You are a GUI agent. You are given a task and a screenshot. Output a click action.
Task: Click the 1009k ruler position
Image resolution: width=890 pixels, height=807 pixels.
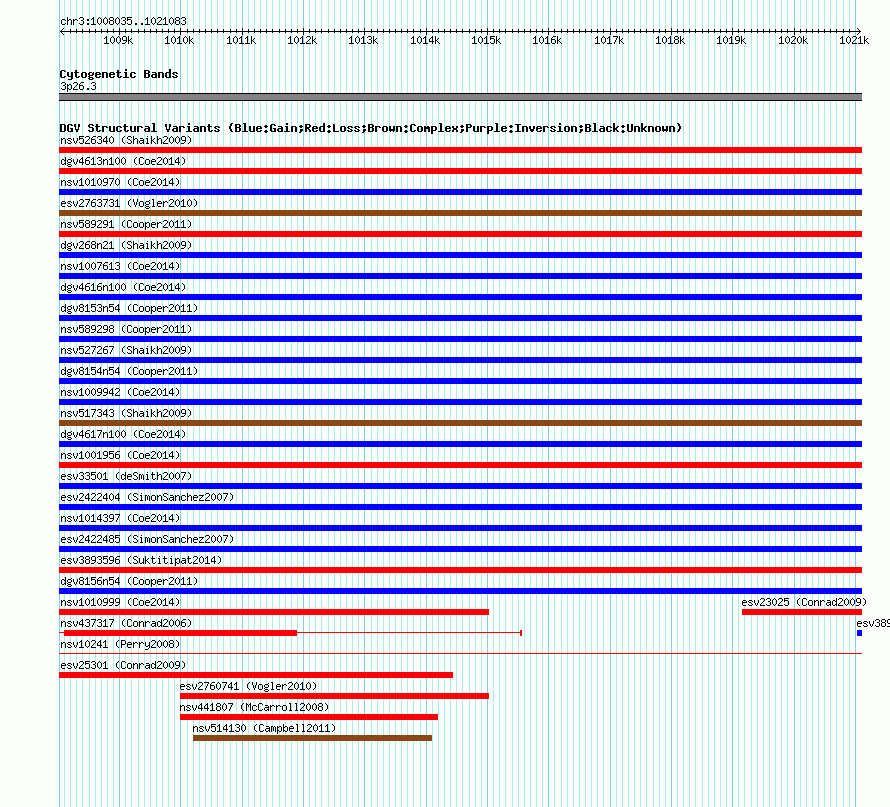click(118, 40)
